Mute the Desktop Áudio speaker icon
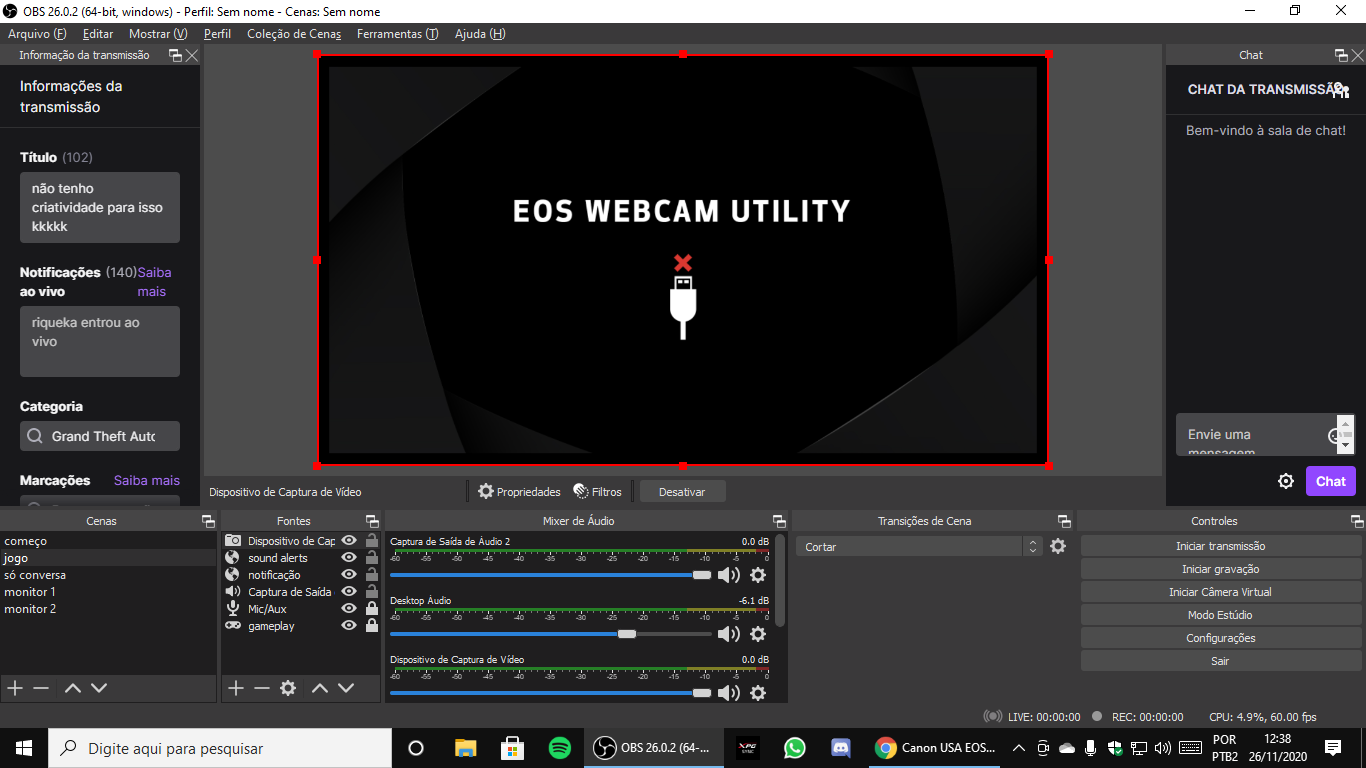 click(728, 634)
